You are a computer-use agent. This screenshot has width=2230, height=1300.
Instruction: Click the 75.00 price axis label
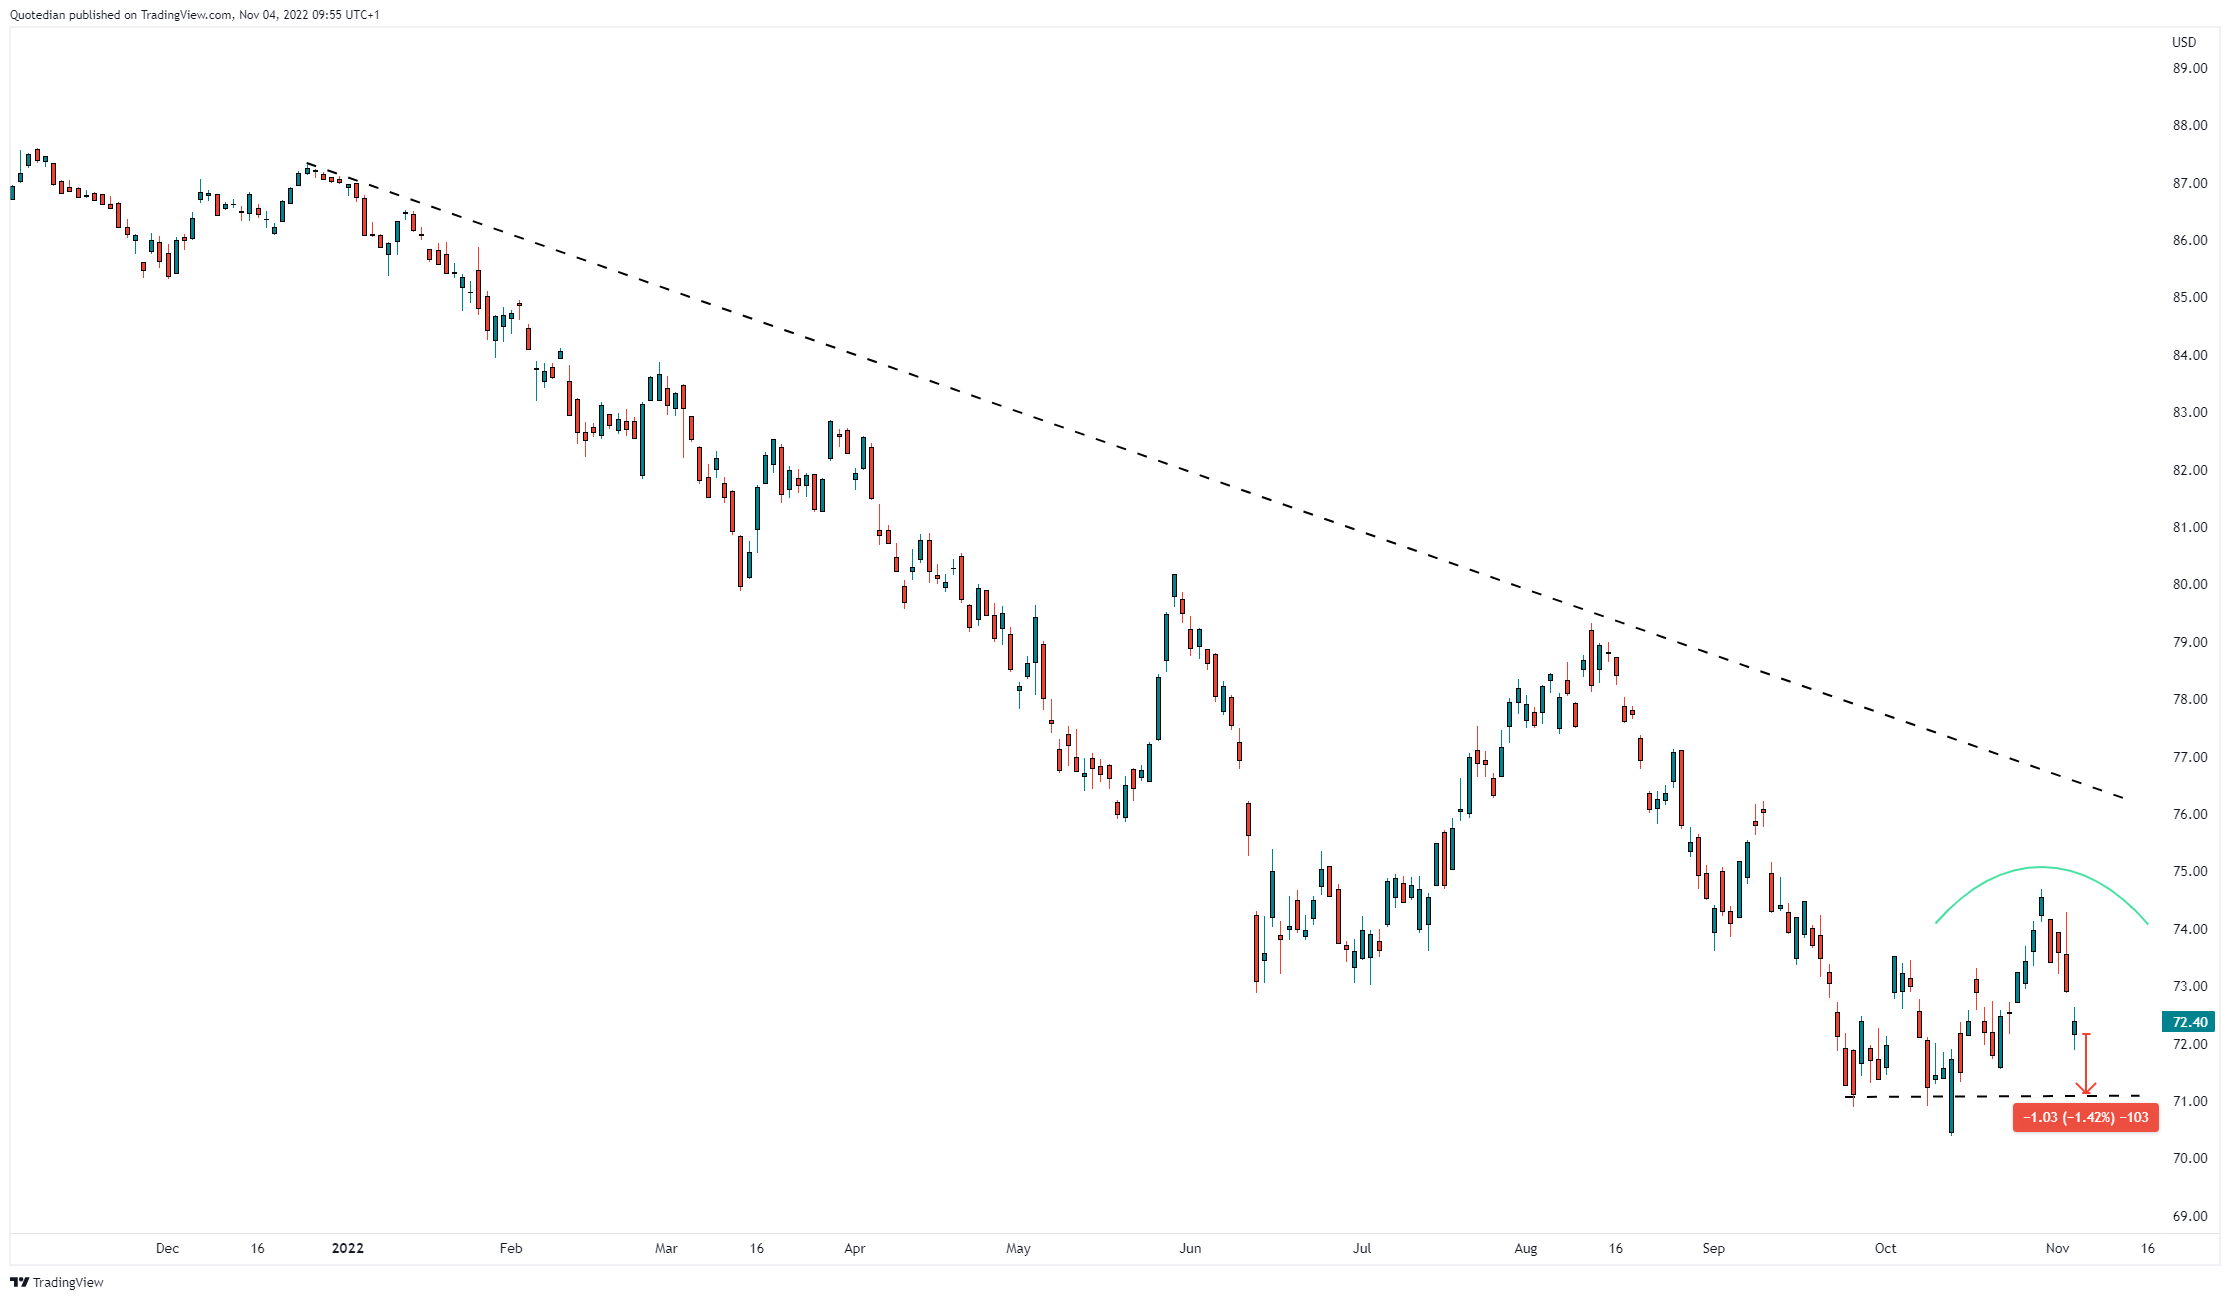coord(2189,871)
